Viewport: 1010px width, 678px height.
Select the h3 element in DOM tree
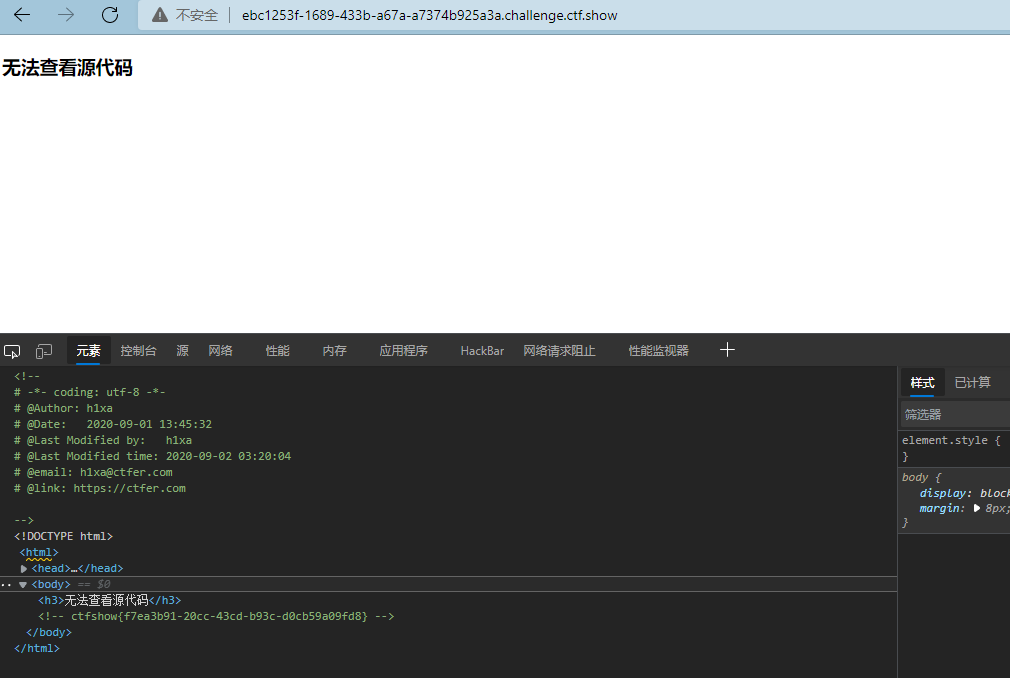(110, 600)
